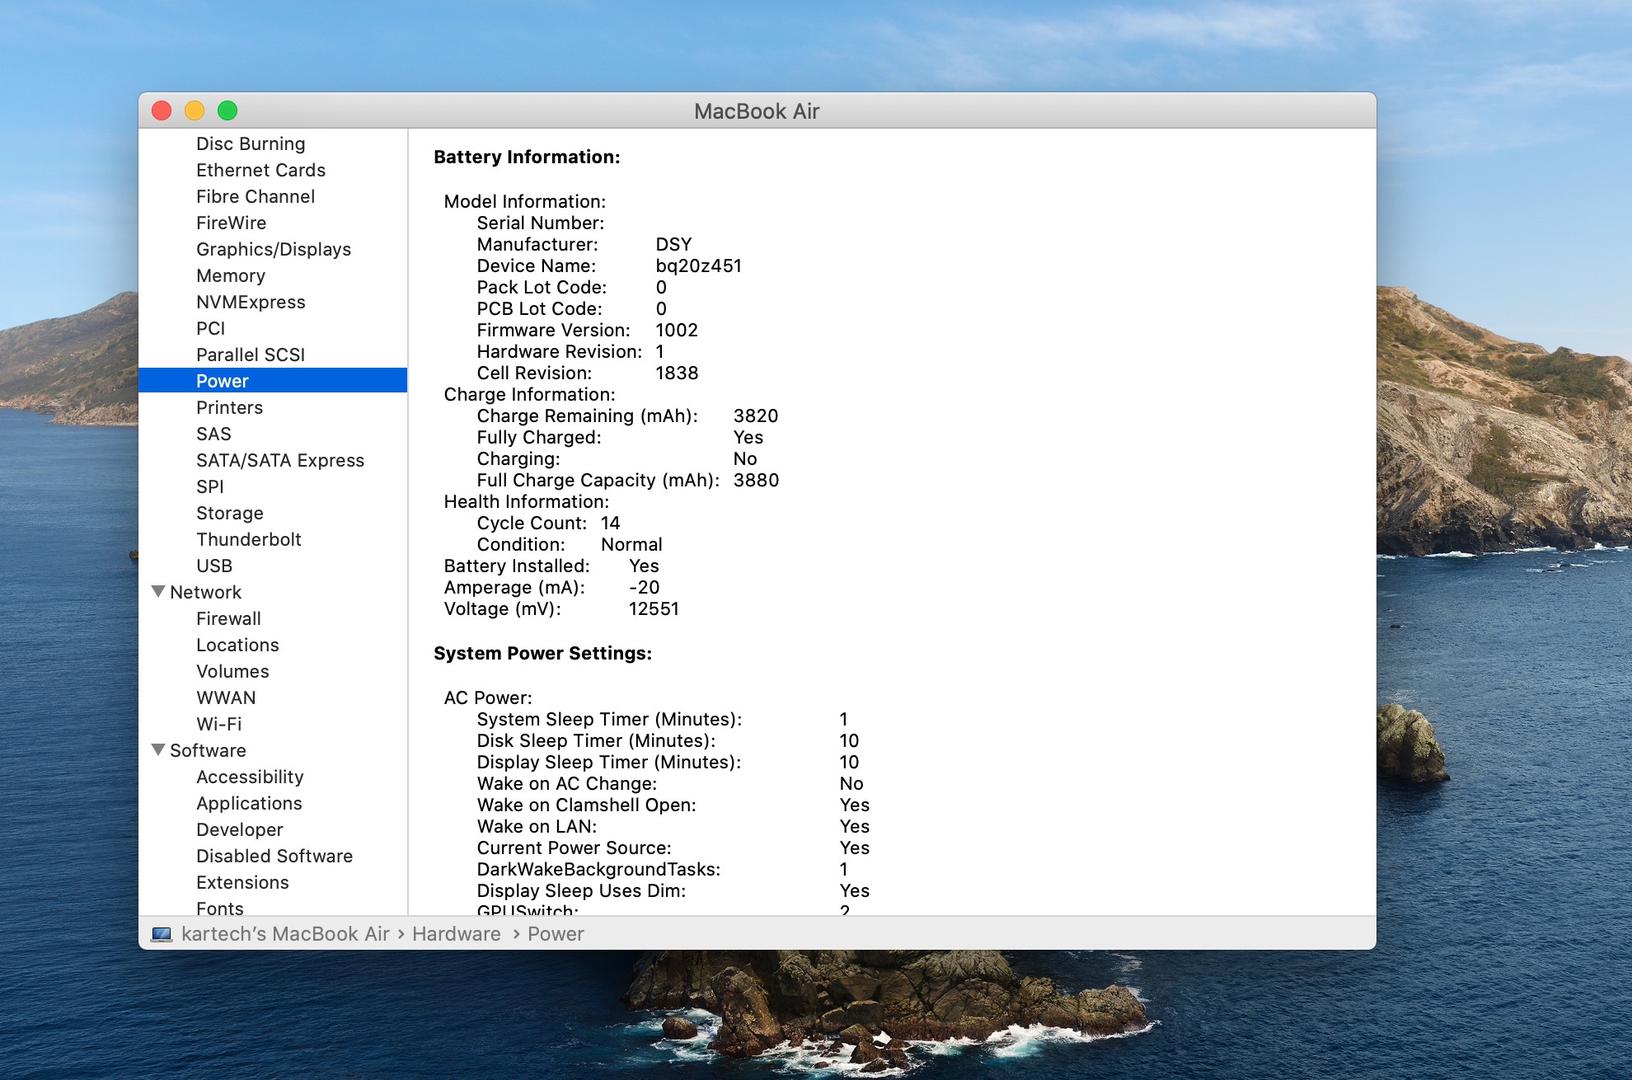This screenshot has width=1632, height=1080.
Task: Click full charge capacity value 3880
Action: [x=755, y=480]
